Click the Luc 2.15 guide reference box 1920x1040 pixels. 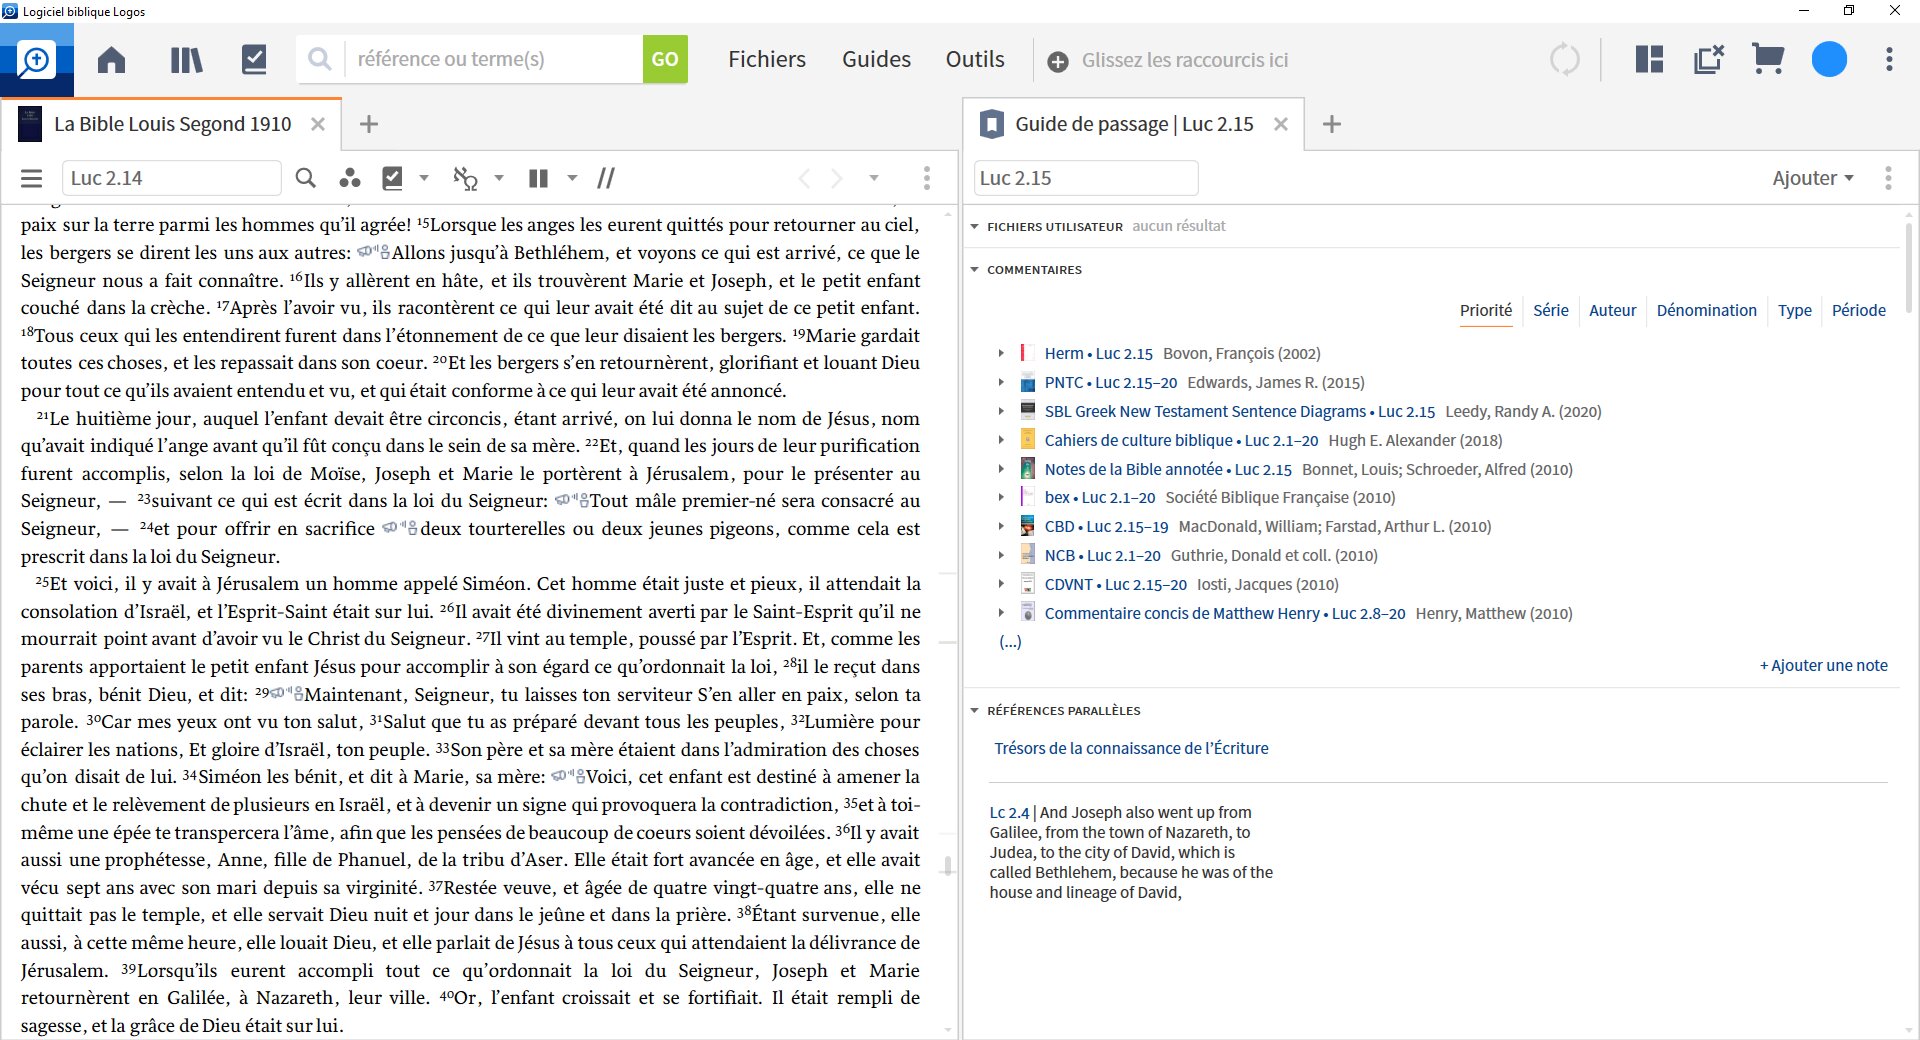click(x=1086, y=178)
